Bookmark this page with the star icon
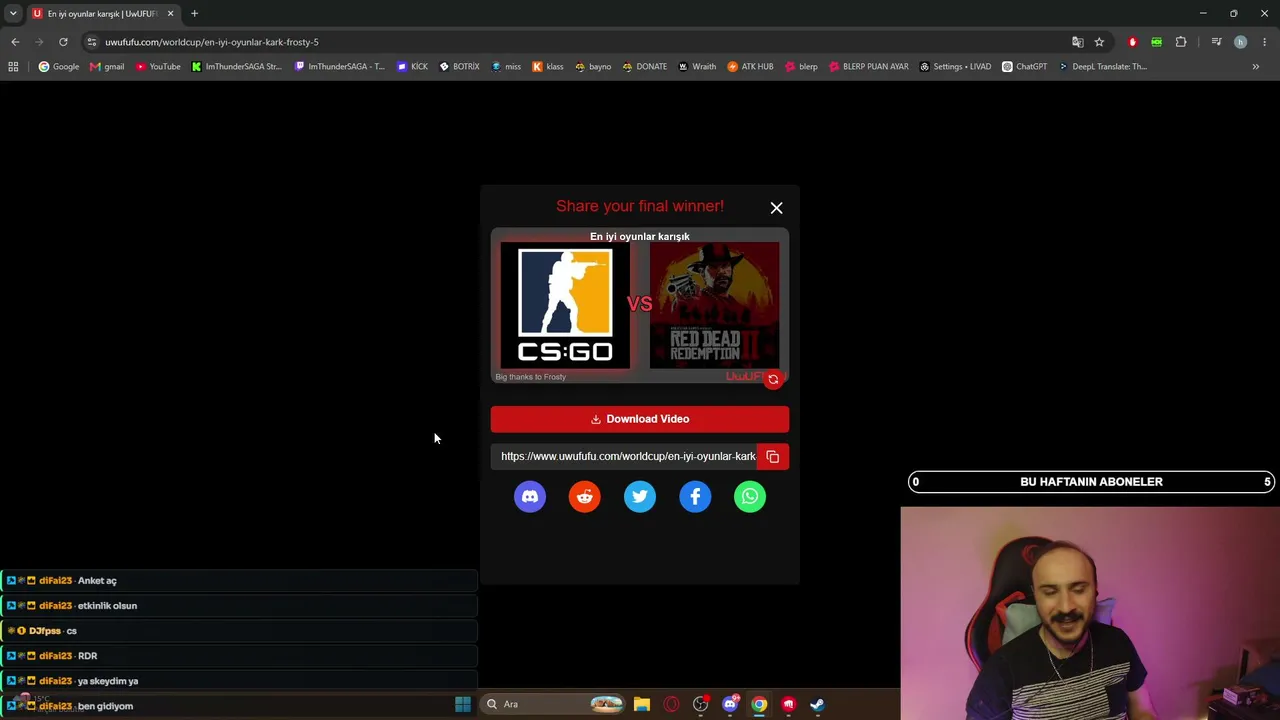1280x720 pixels. coord(1099,42)
